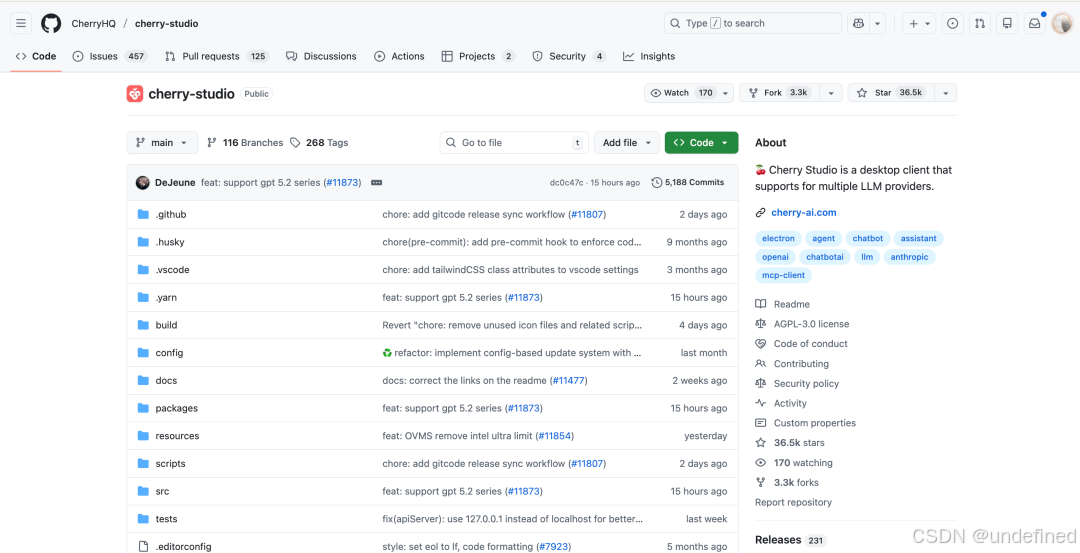This screenshot has width=1080, height=553.
Task: Open the Projects tab
Action: (478, 56)
